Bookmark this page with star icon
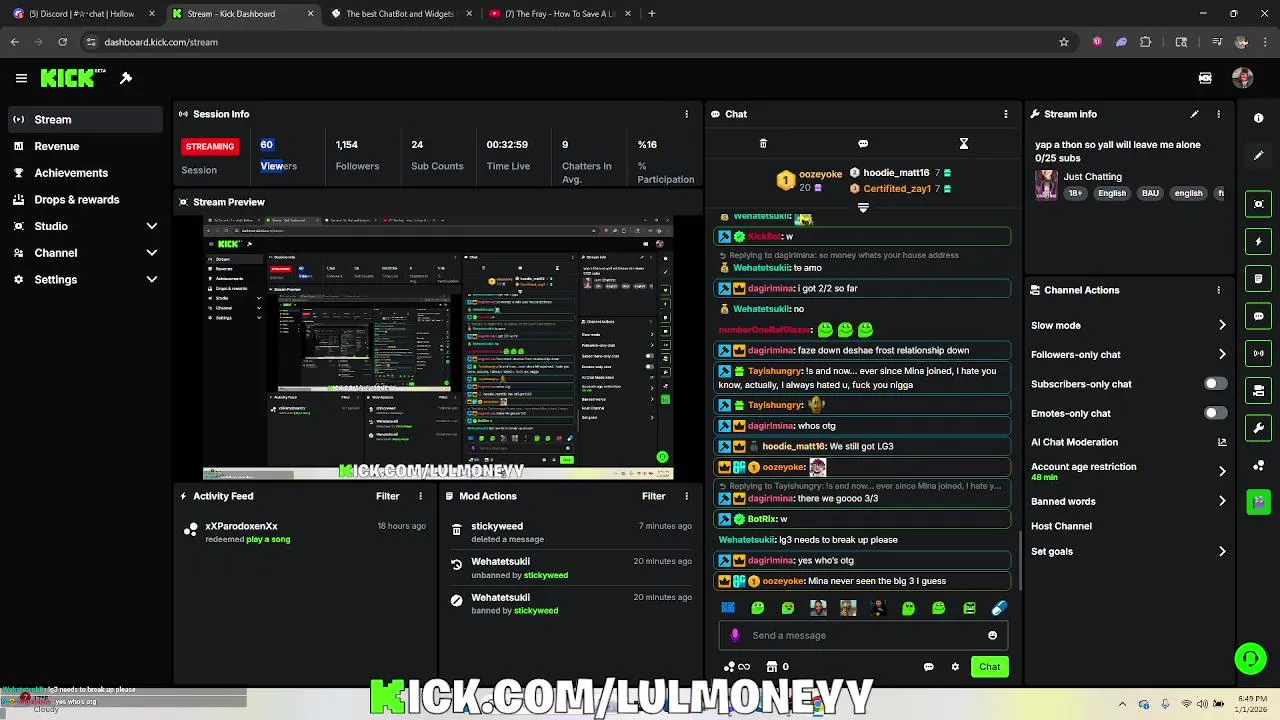1280x720 pixels. [x=1064, y=42]
